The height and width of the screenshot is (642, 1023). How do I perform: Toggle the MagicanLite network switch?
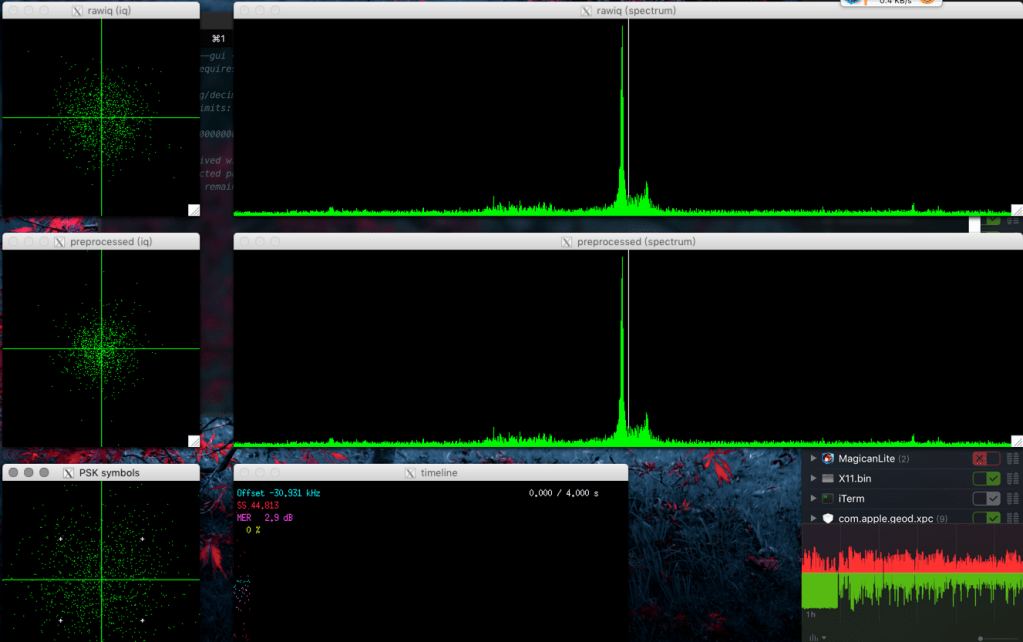pyautogui.click(x=986, y=459)
